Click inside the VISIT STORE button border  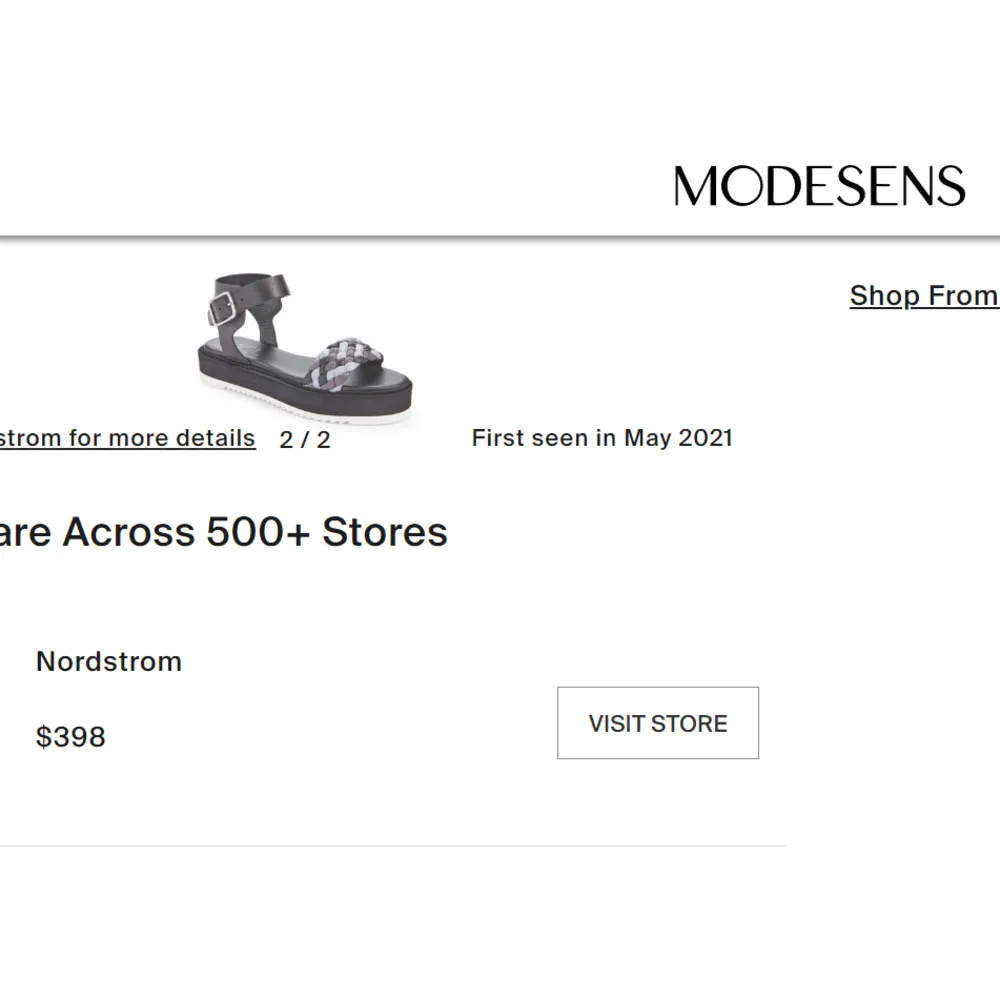(x=657, y=722)
